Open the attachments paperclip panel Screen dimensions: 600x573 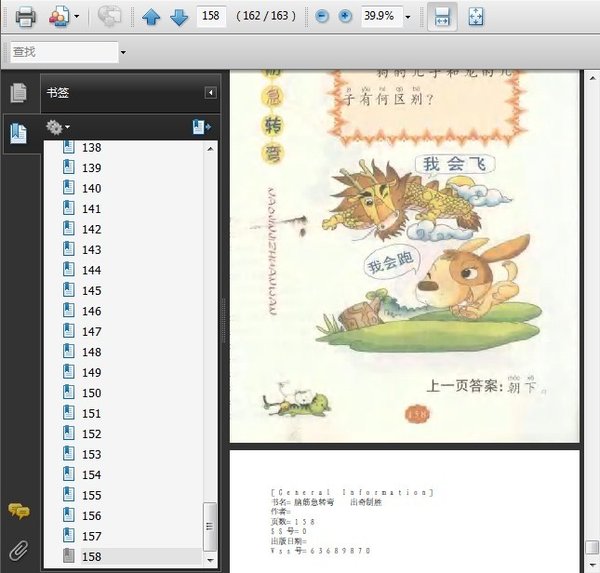(18, 548)
